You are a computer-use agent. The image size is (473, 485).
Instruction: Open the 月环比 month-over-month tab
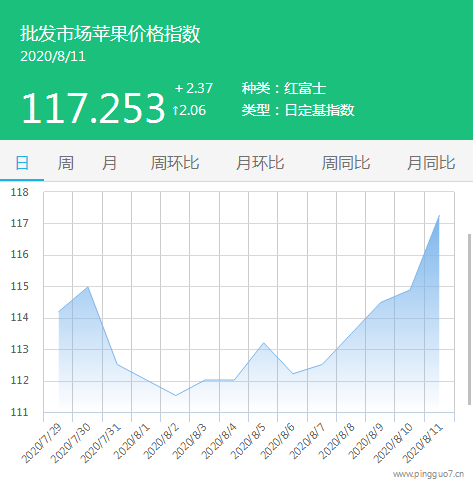(x=260, y=163)
